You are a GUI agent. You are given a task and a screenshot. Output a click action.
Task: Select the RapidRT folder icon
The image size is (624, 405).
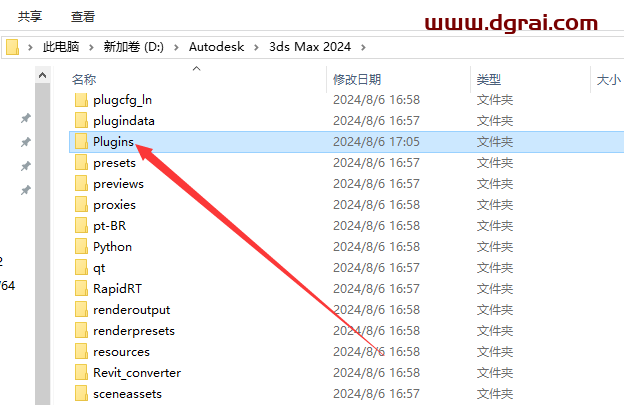tap(81, 289)
